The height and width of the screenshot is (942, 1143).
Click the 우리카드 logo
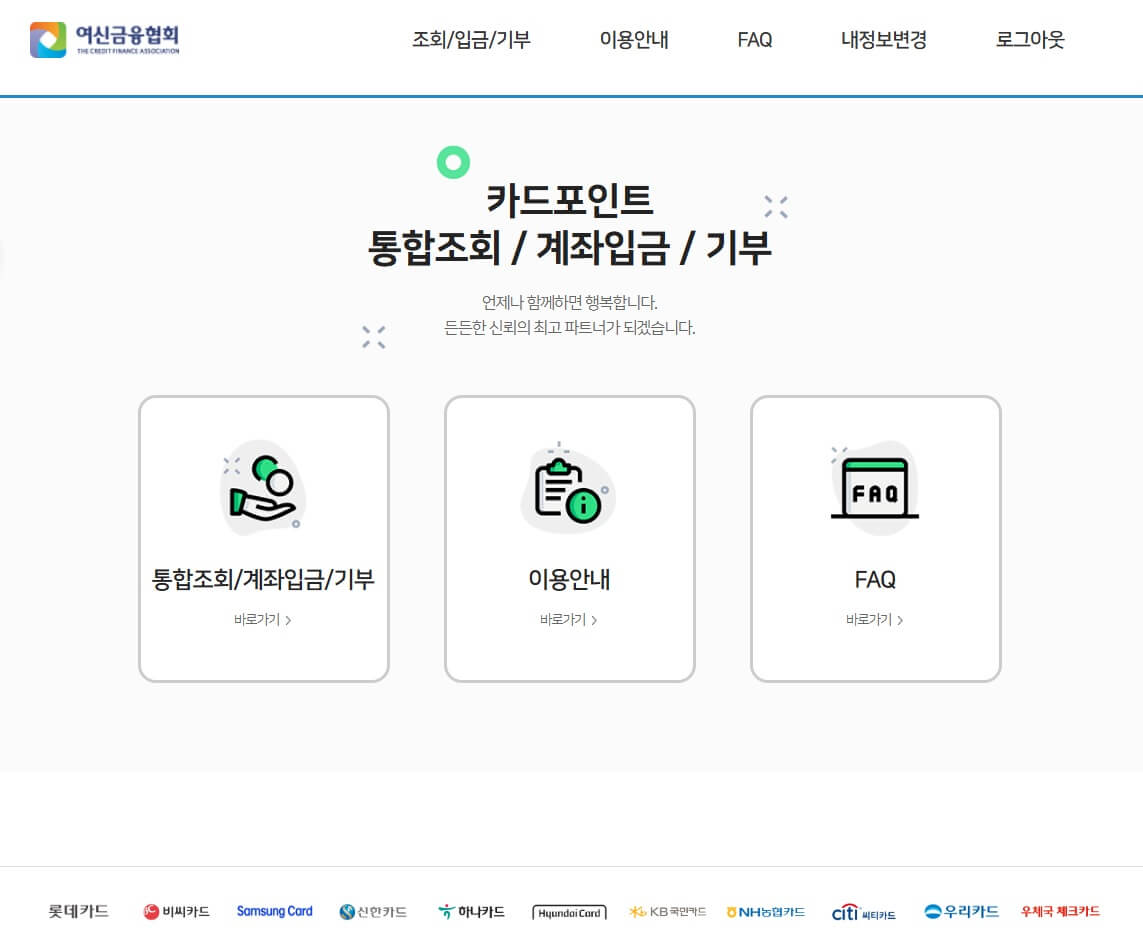point(959,911)
